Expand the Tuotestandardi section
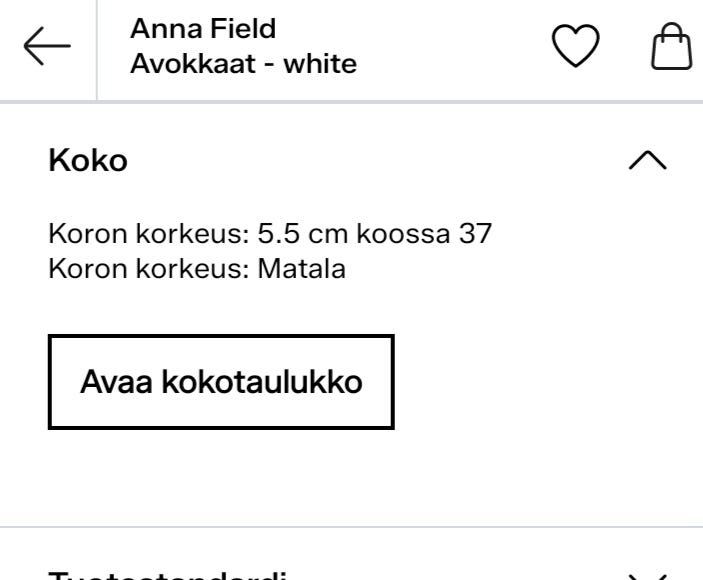The width and height of the screenshot is (703, 580). click(x=352, y=576)
